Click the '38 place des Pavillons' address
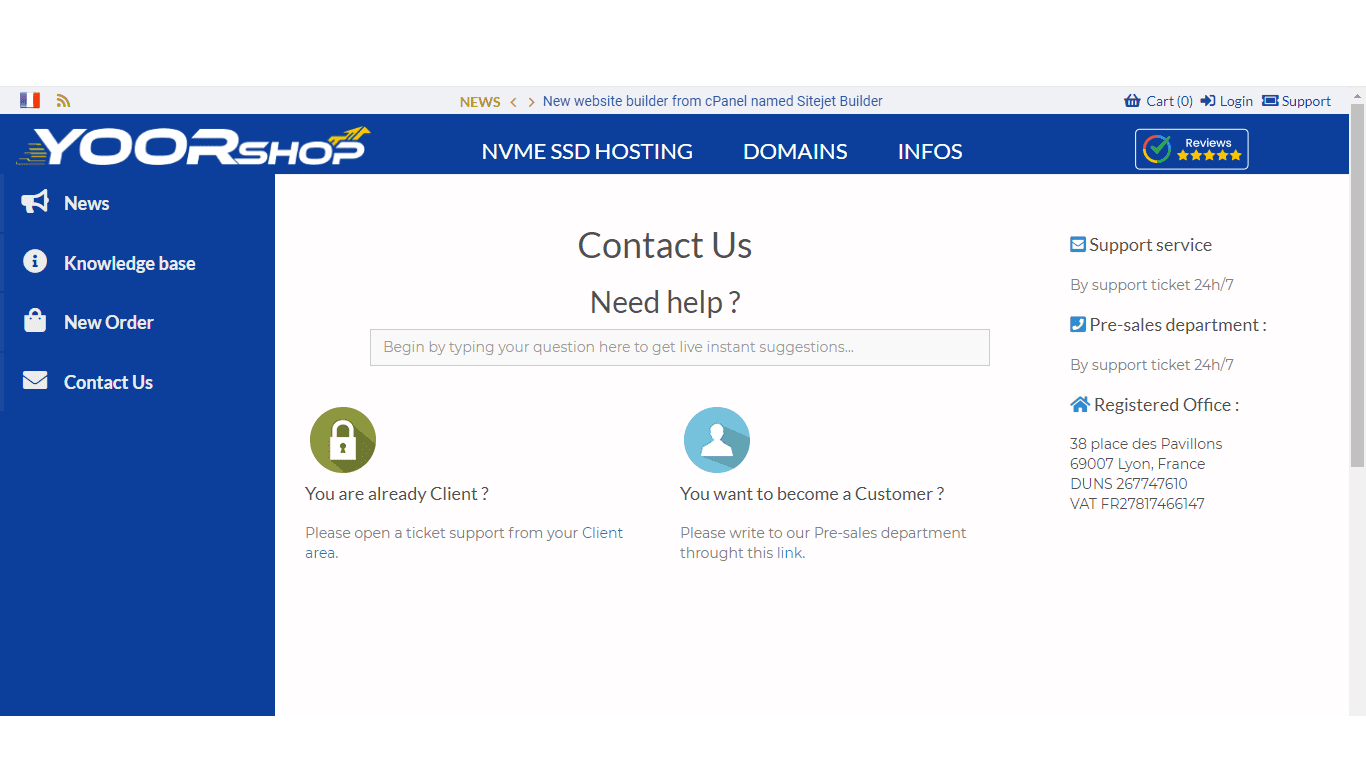The image size is (1366, 768). pyautogui.click(x=1146, y=444)
